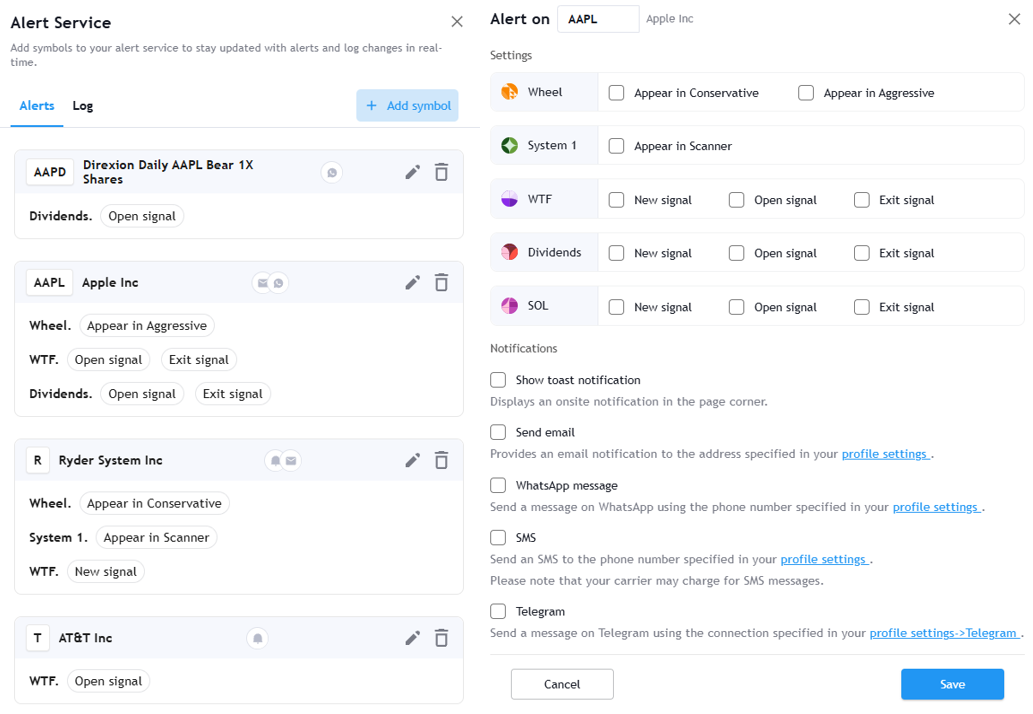Delete the AAPD alert with trash icon
Viewport: 1033px width, 714px height.
pos(441,172)
